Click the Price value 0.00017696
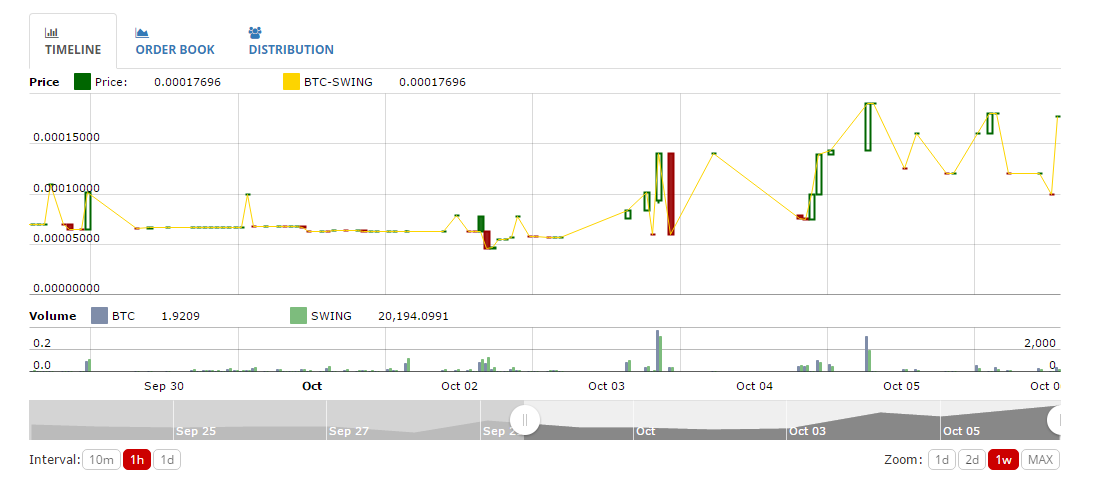The width and height of the screenshot is (1105, 481). click(x=187, y=82)
